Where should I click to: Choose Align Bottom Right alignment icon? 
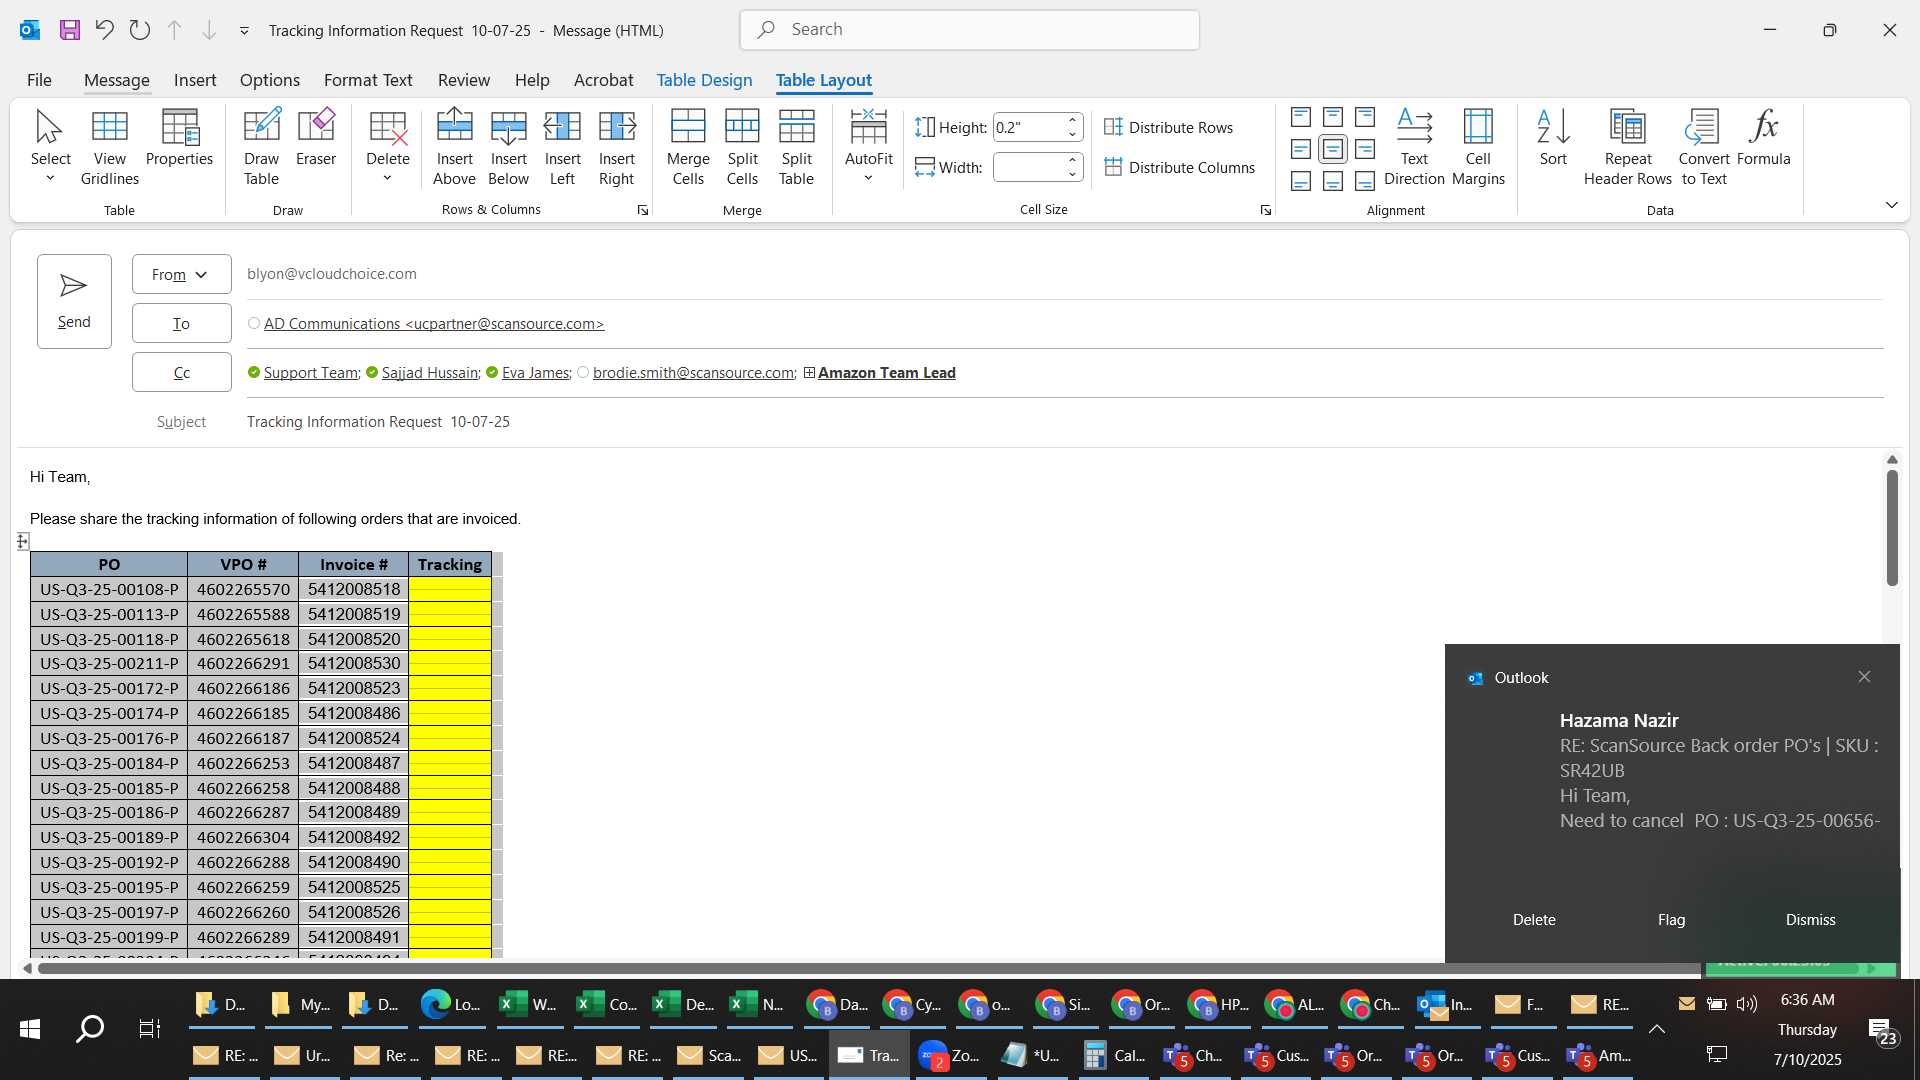click(x=1365, y=181)
